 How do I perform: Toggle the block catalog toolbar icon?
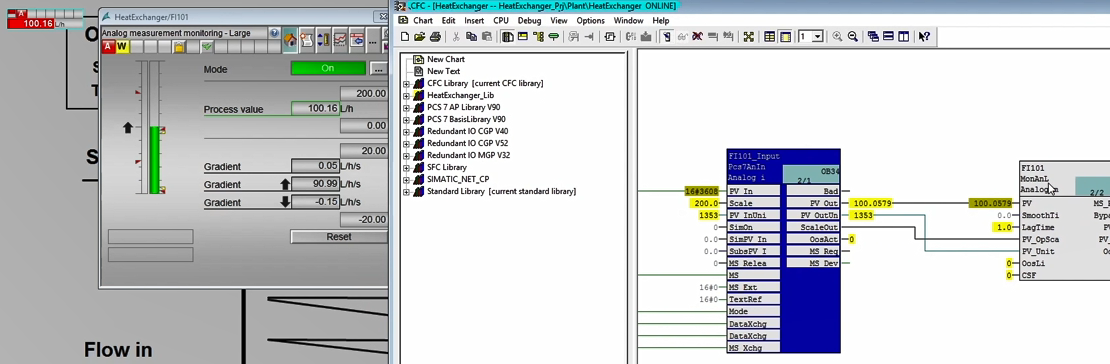coord(507,37)
